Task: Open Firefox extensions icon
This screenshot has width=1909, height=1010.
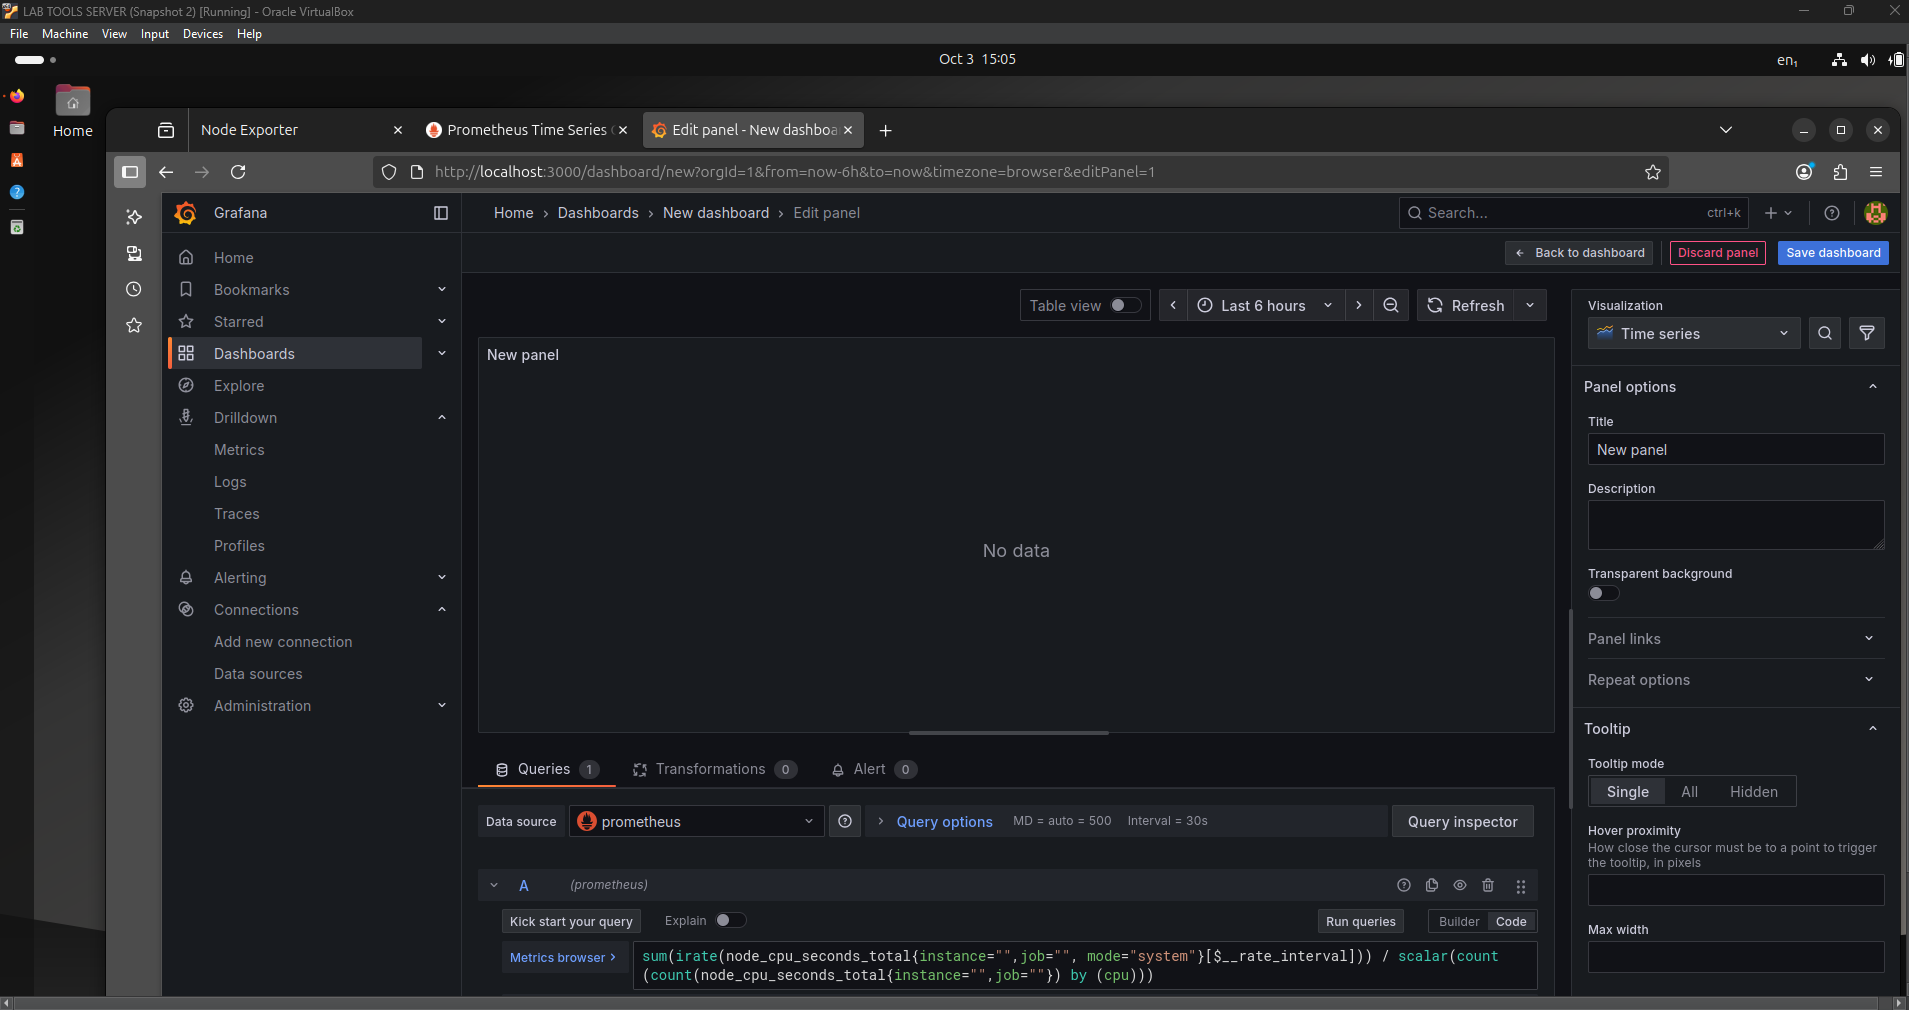Action: 1840,172
